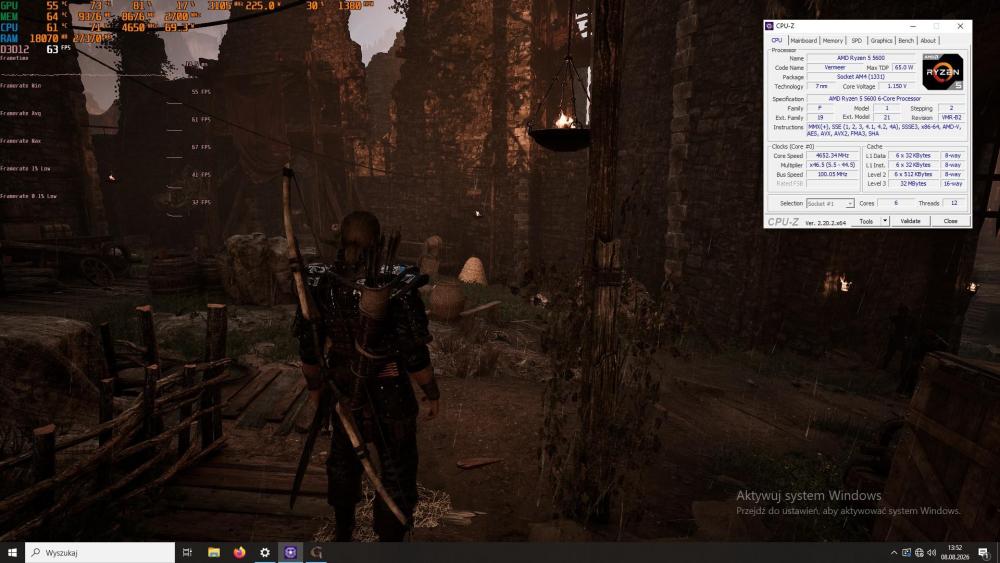Switch to the purple CPU-Z taskbar icon
The width and height of the screenshot is (1000, 563).
[290, 552]
